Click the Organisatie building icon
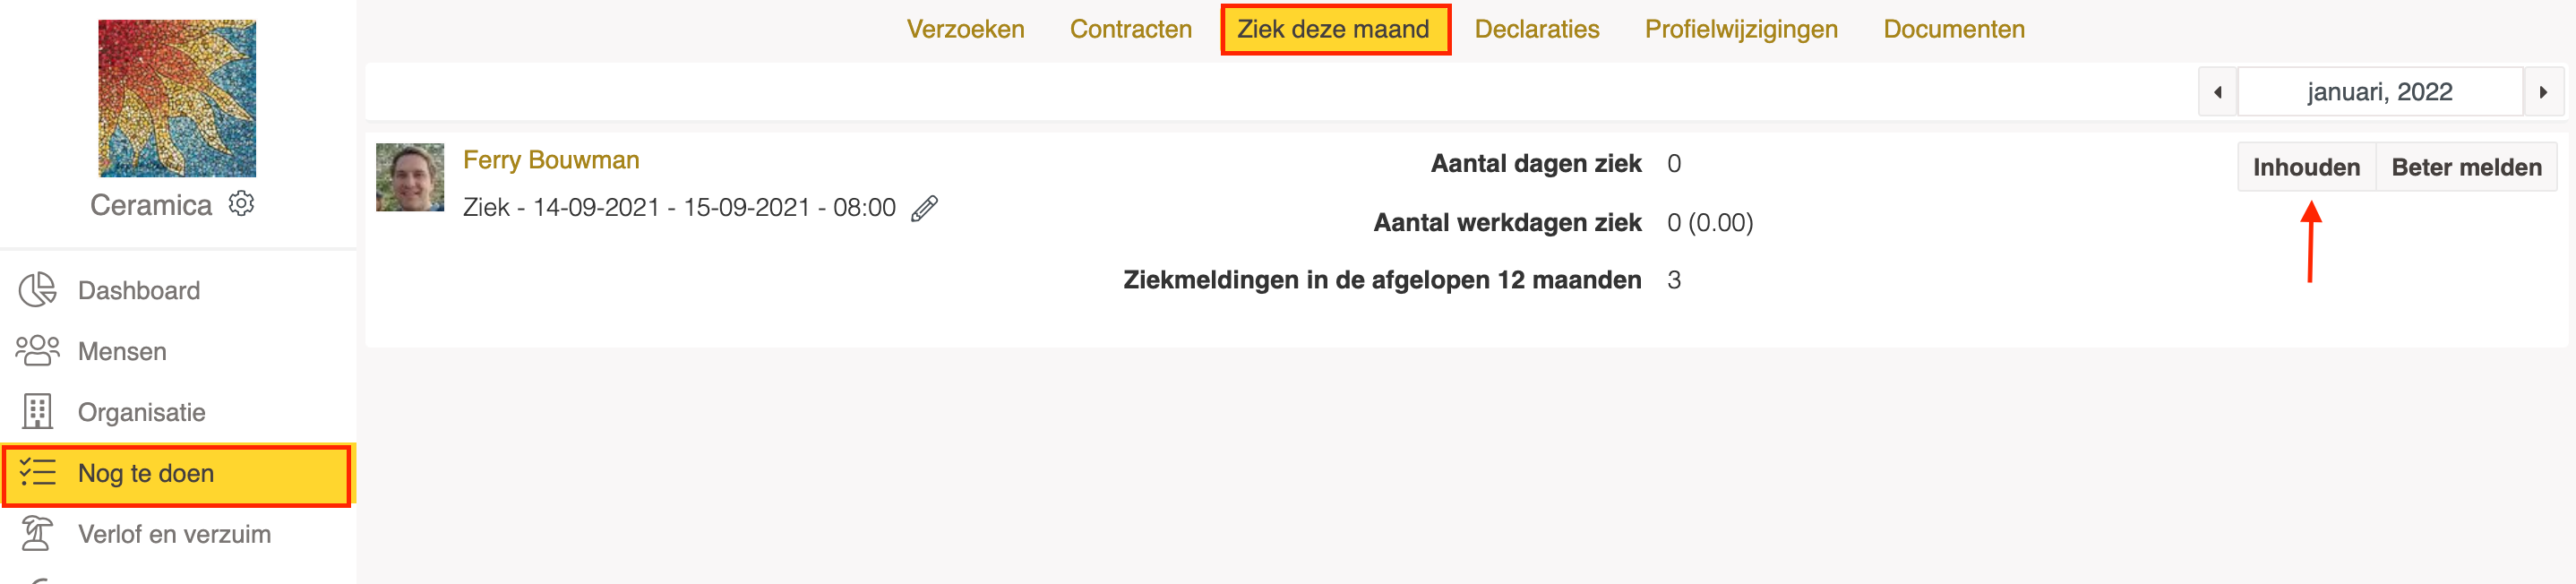 [38, 412]
